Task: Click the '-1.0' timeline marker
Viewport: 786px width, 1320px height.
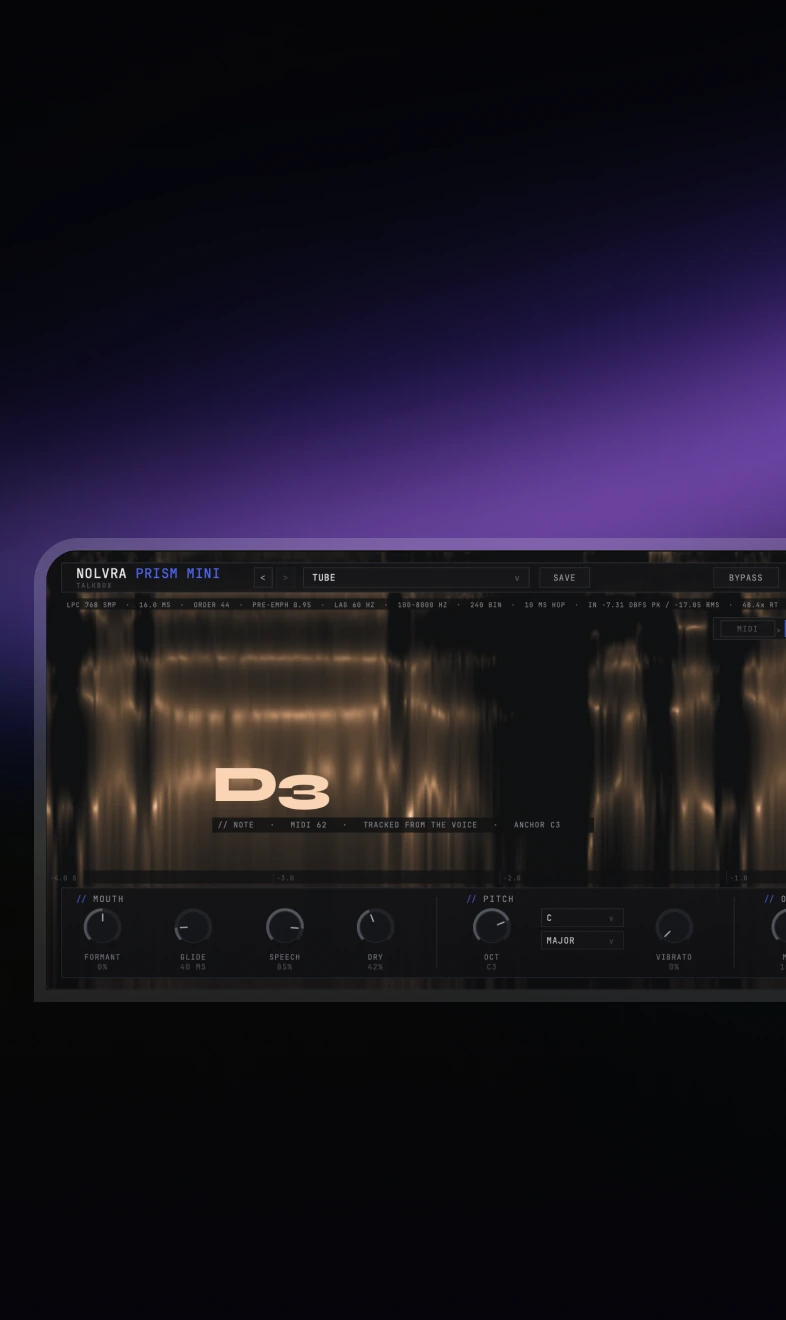Action: 739,878
